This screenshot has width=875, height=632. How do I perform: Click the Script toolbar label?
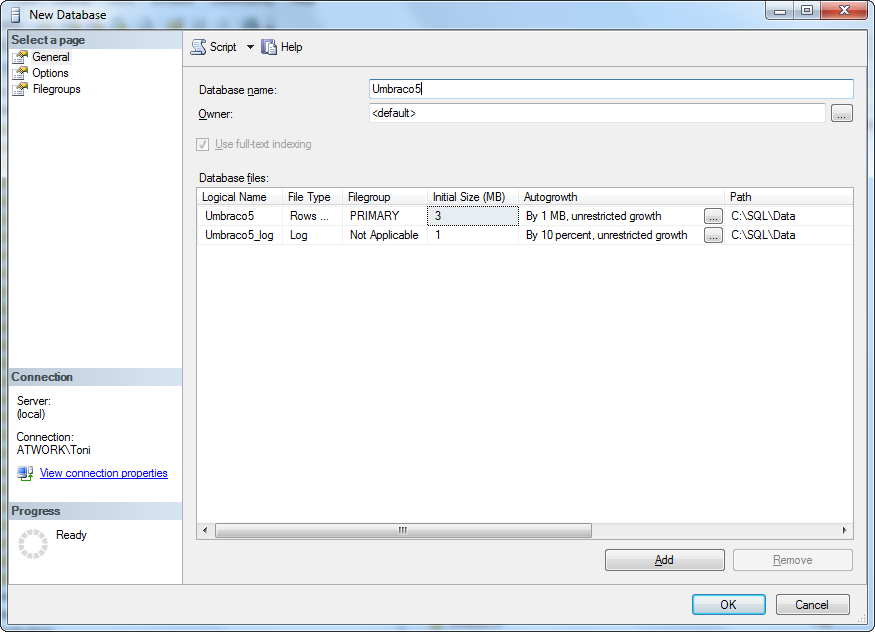[223, 47]
